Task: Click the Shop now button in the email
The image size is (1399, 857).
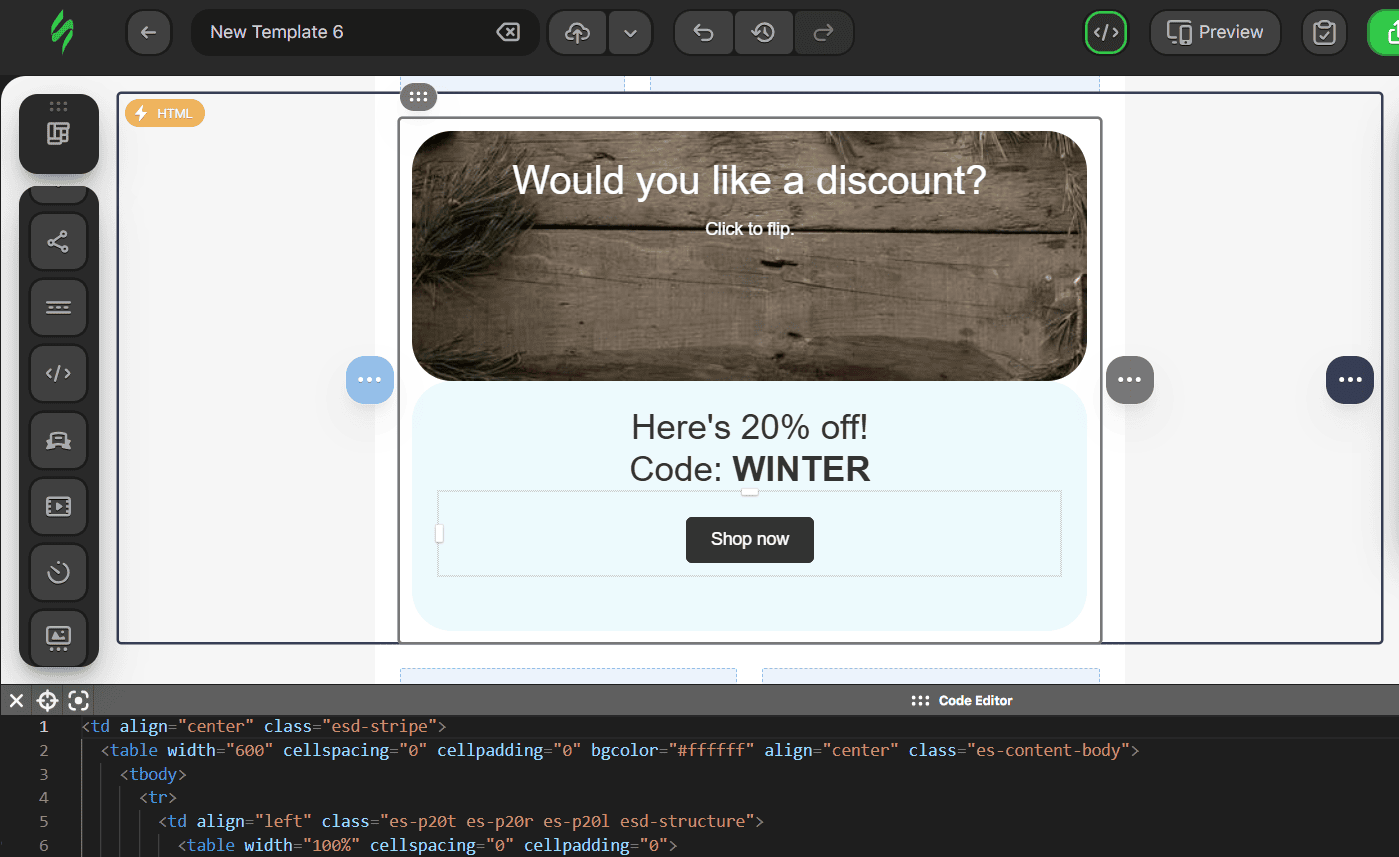Action: 749,539
